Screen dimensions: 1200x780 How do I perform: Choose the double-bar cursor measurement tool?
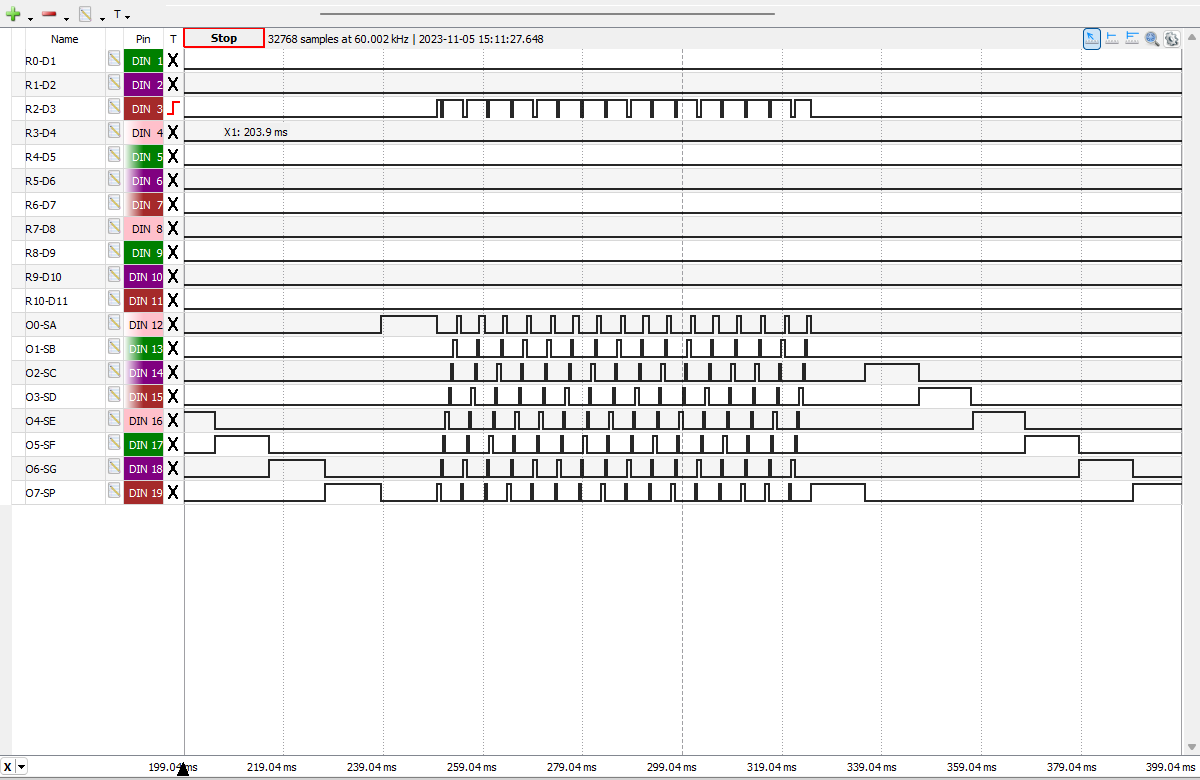click(x=1132, y=38)
